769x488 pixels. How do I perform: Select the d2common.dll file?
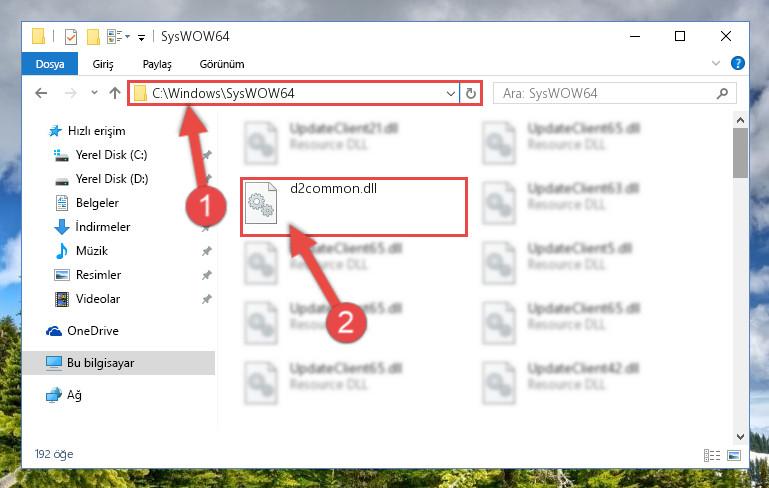[353, 207]
